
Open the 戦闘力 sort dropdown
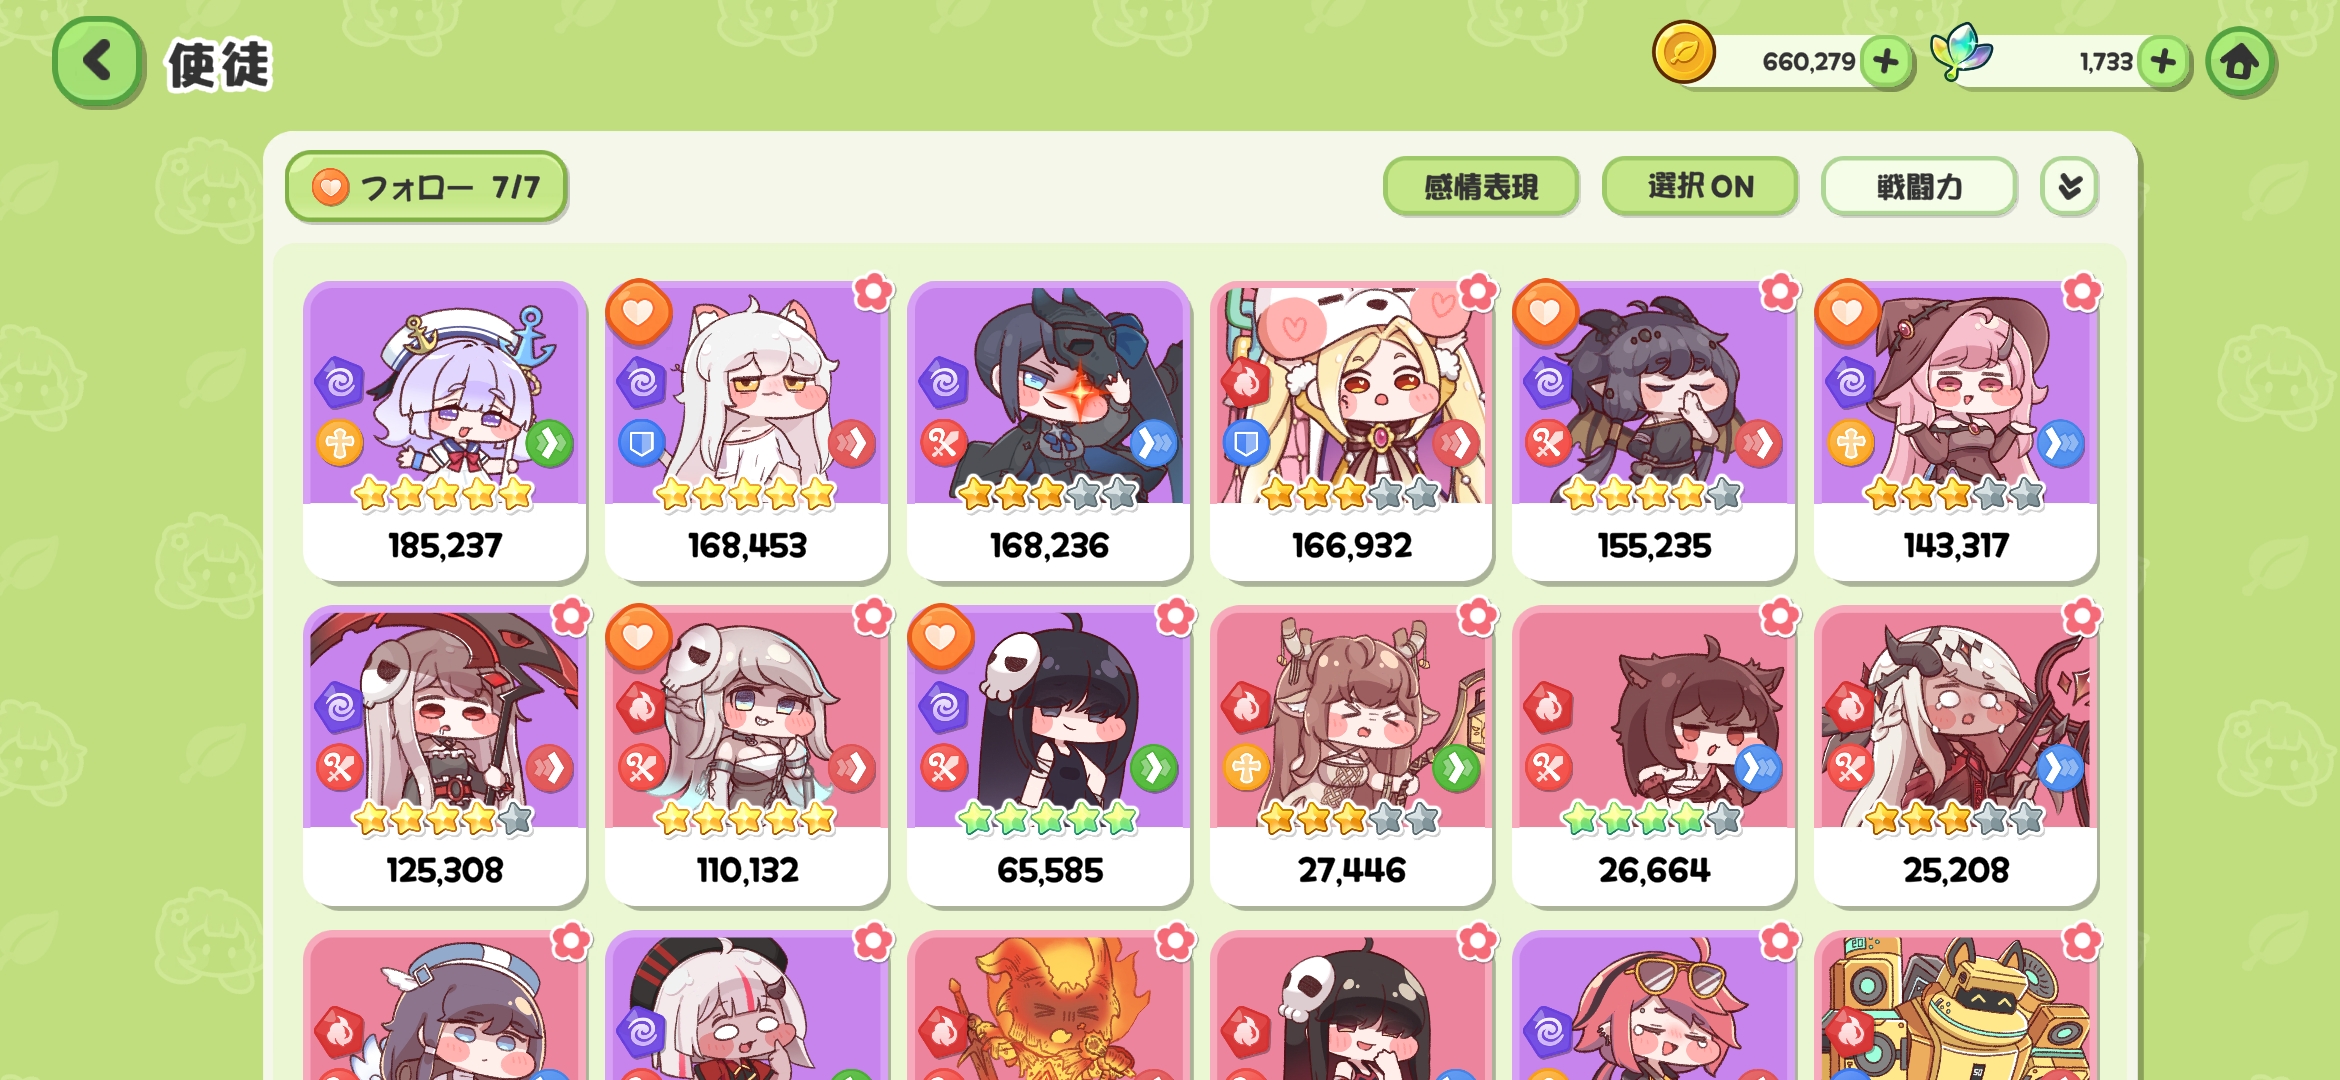pos(1919,187)
